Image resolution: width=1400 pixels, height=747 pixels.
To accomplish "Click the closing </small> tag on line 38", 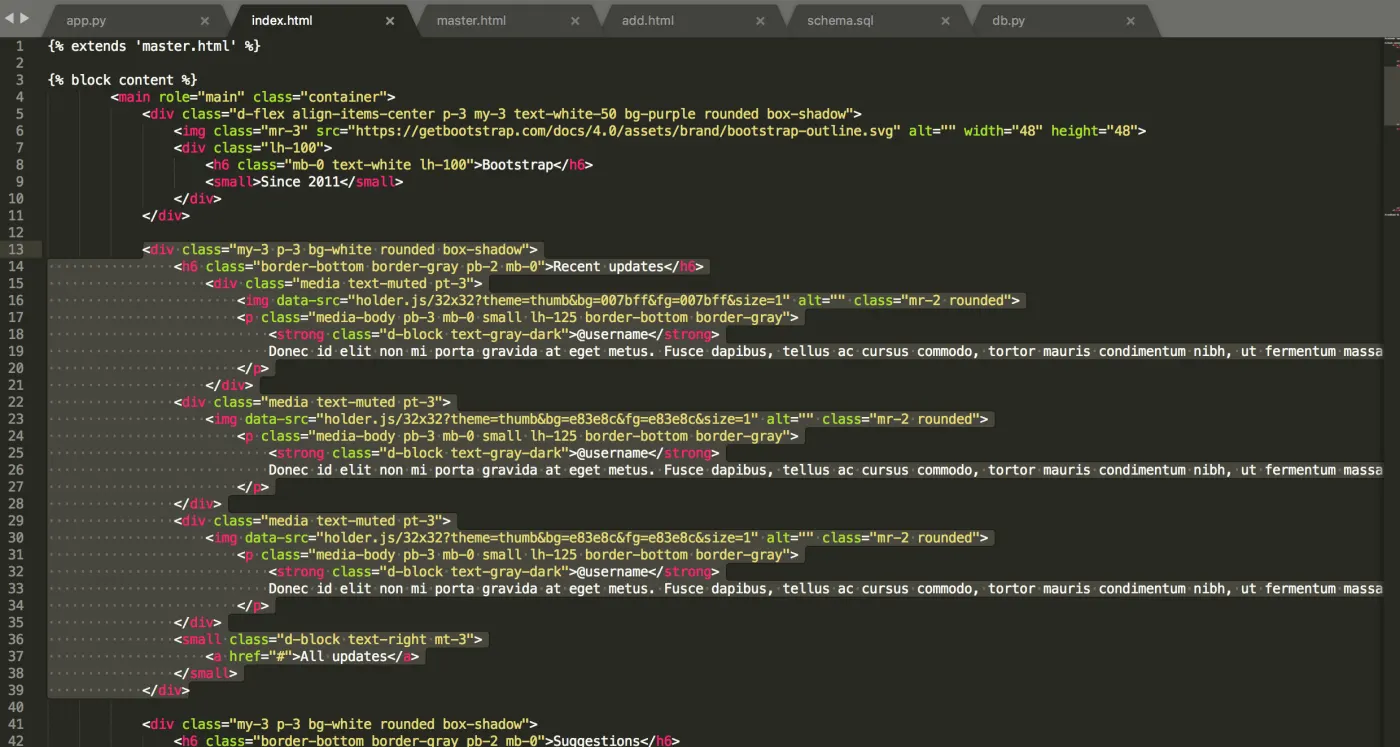I will 206,673.
